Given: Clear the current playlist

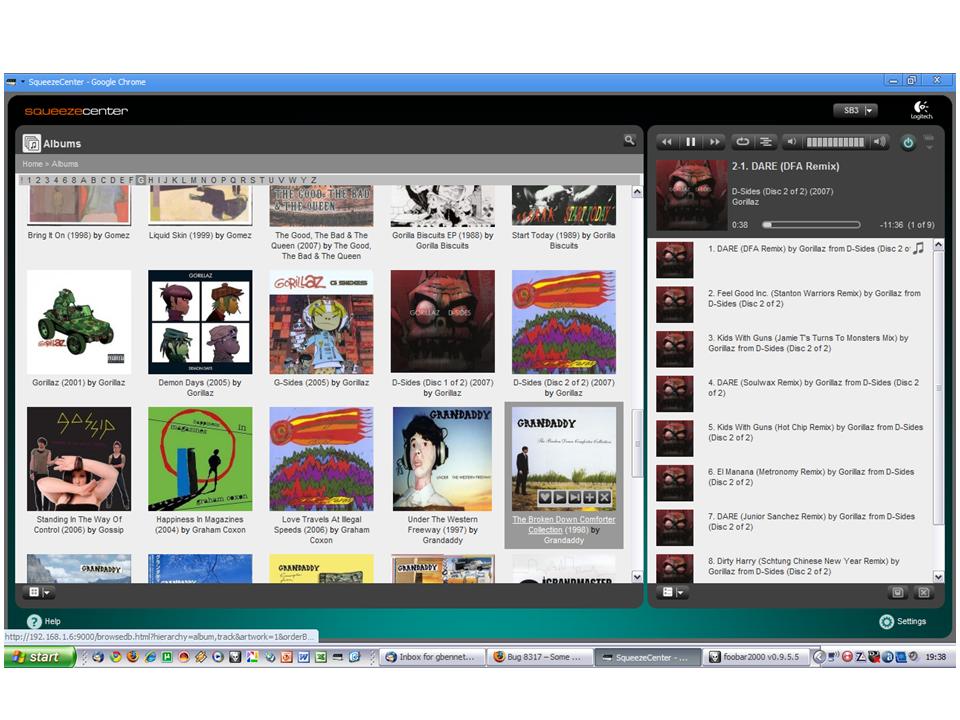Looking at the screenshot, I should tap(923, 592).
